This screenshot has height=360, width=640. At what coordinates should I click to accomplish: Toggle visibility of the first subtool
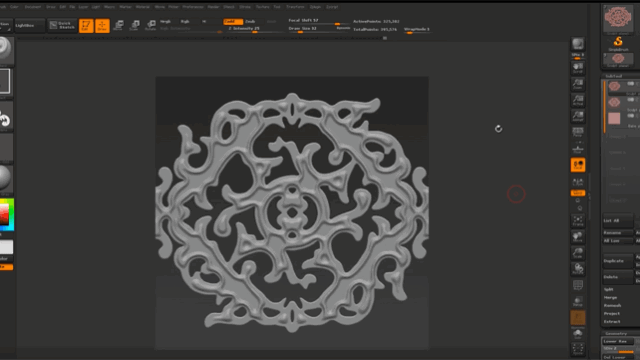631,84
